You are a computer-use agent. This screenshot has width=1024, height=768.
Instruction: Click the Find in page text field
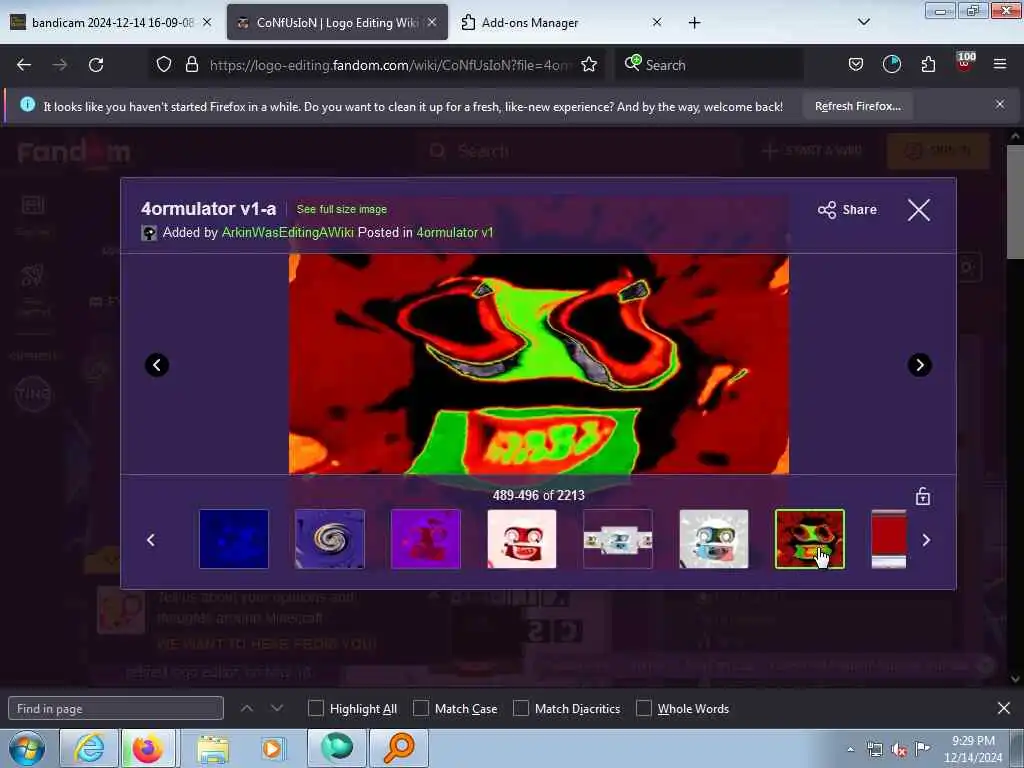(x=116, y=709)
